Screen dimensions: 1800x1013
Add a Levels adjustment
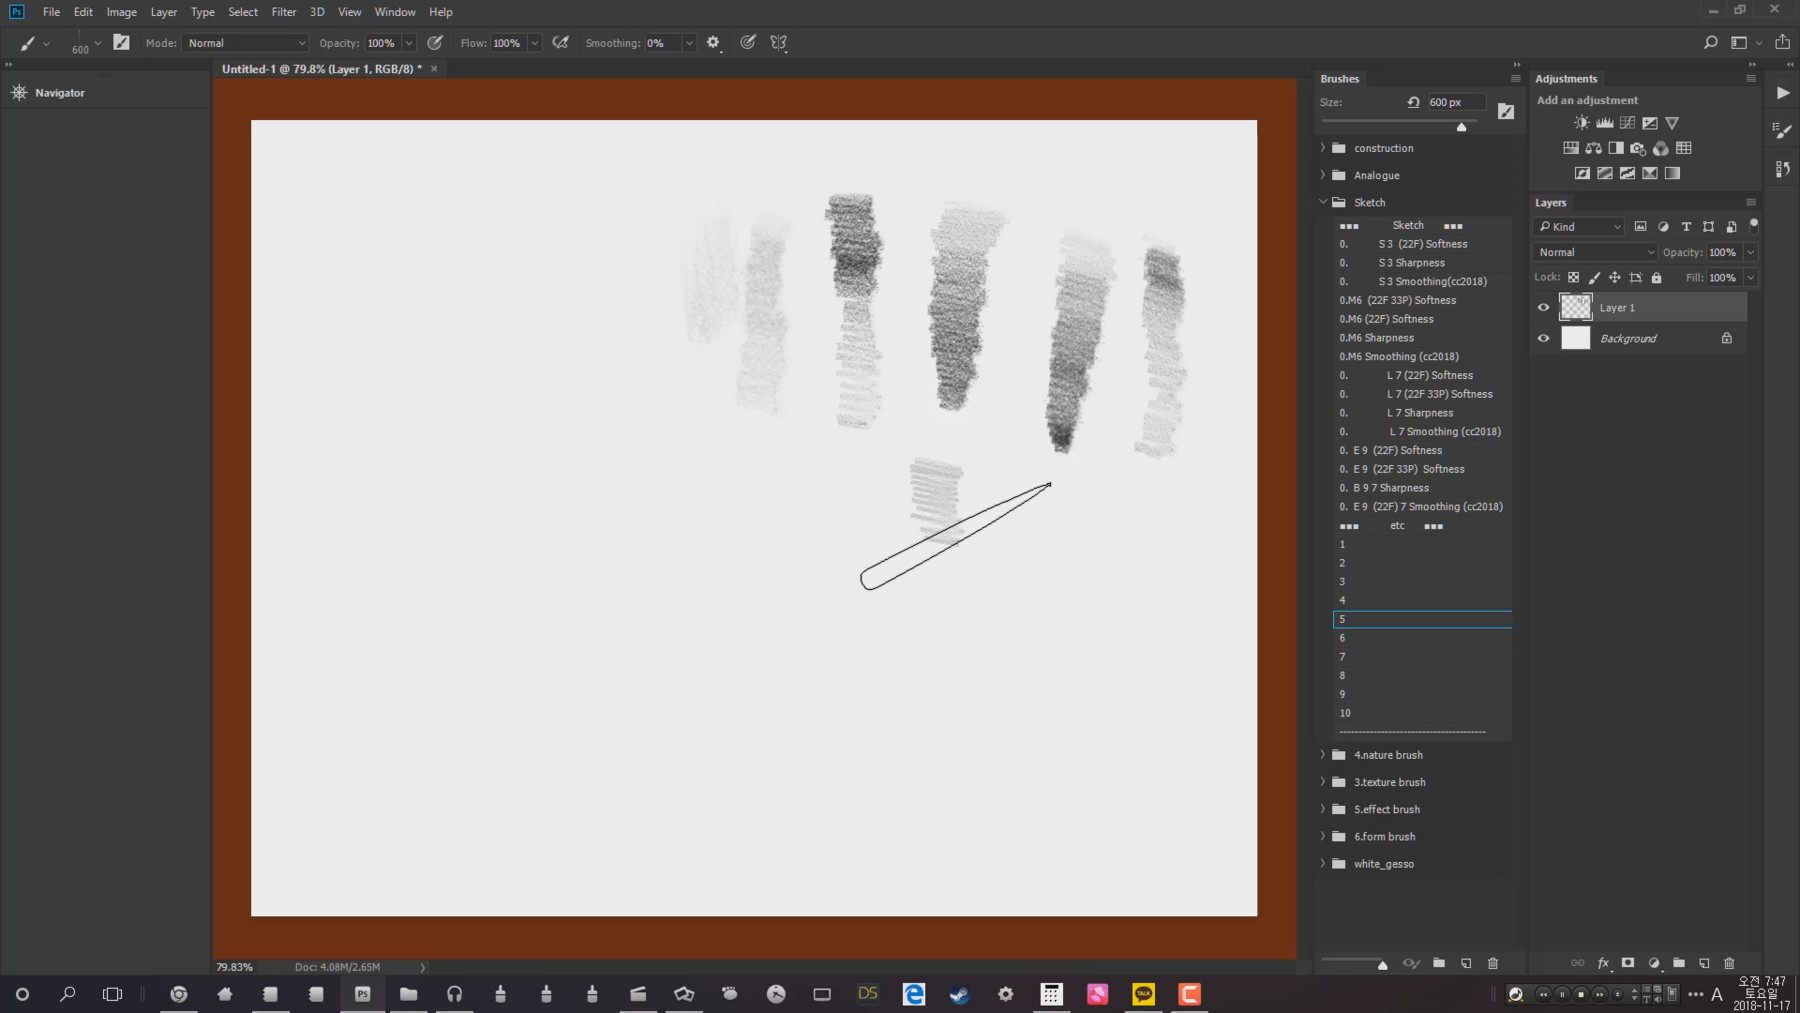point(1605,122)
